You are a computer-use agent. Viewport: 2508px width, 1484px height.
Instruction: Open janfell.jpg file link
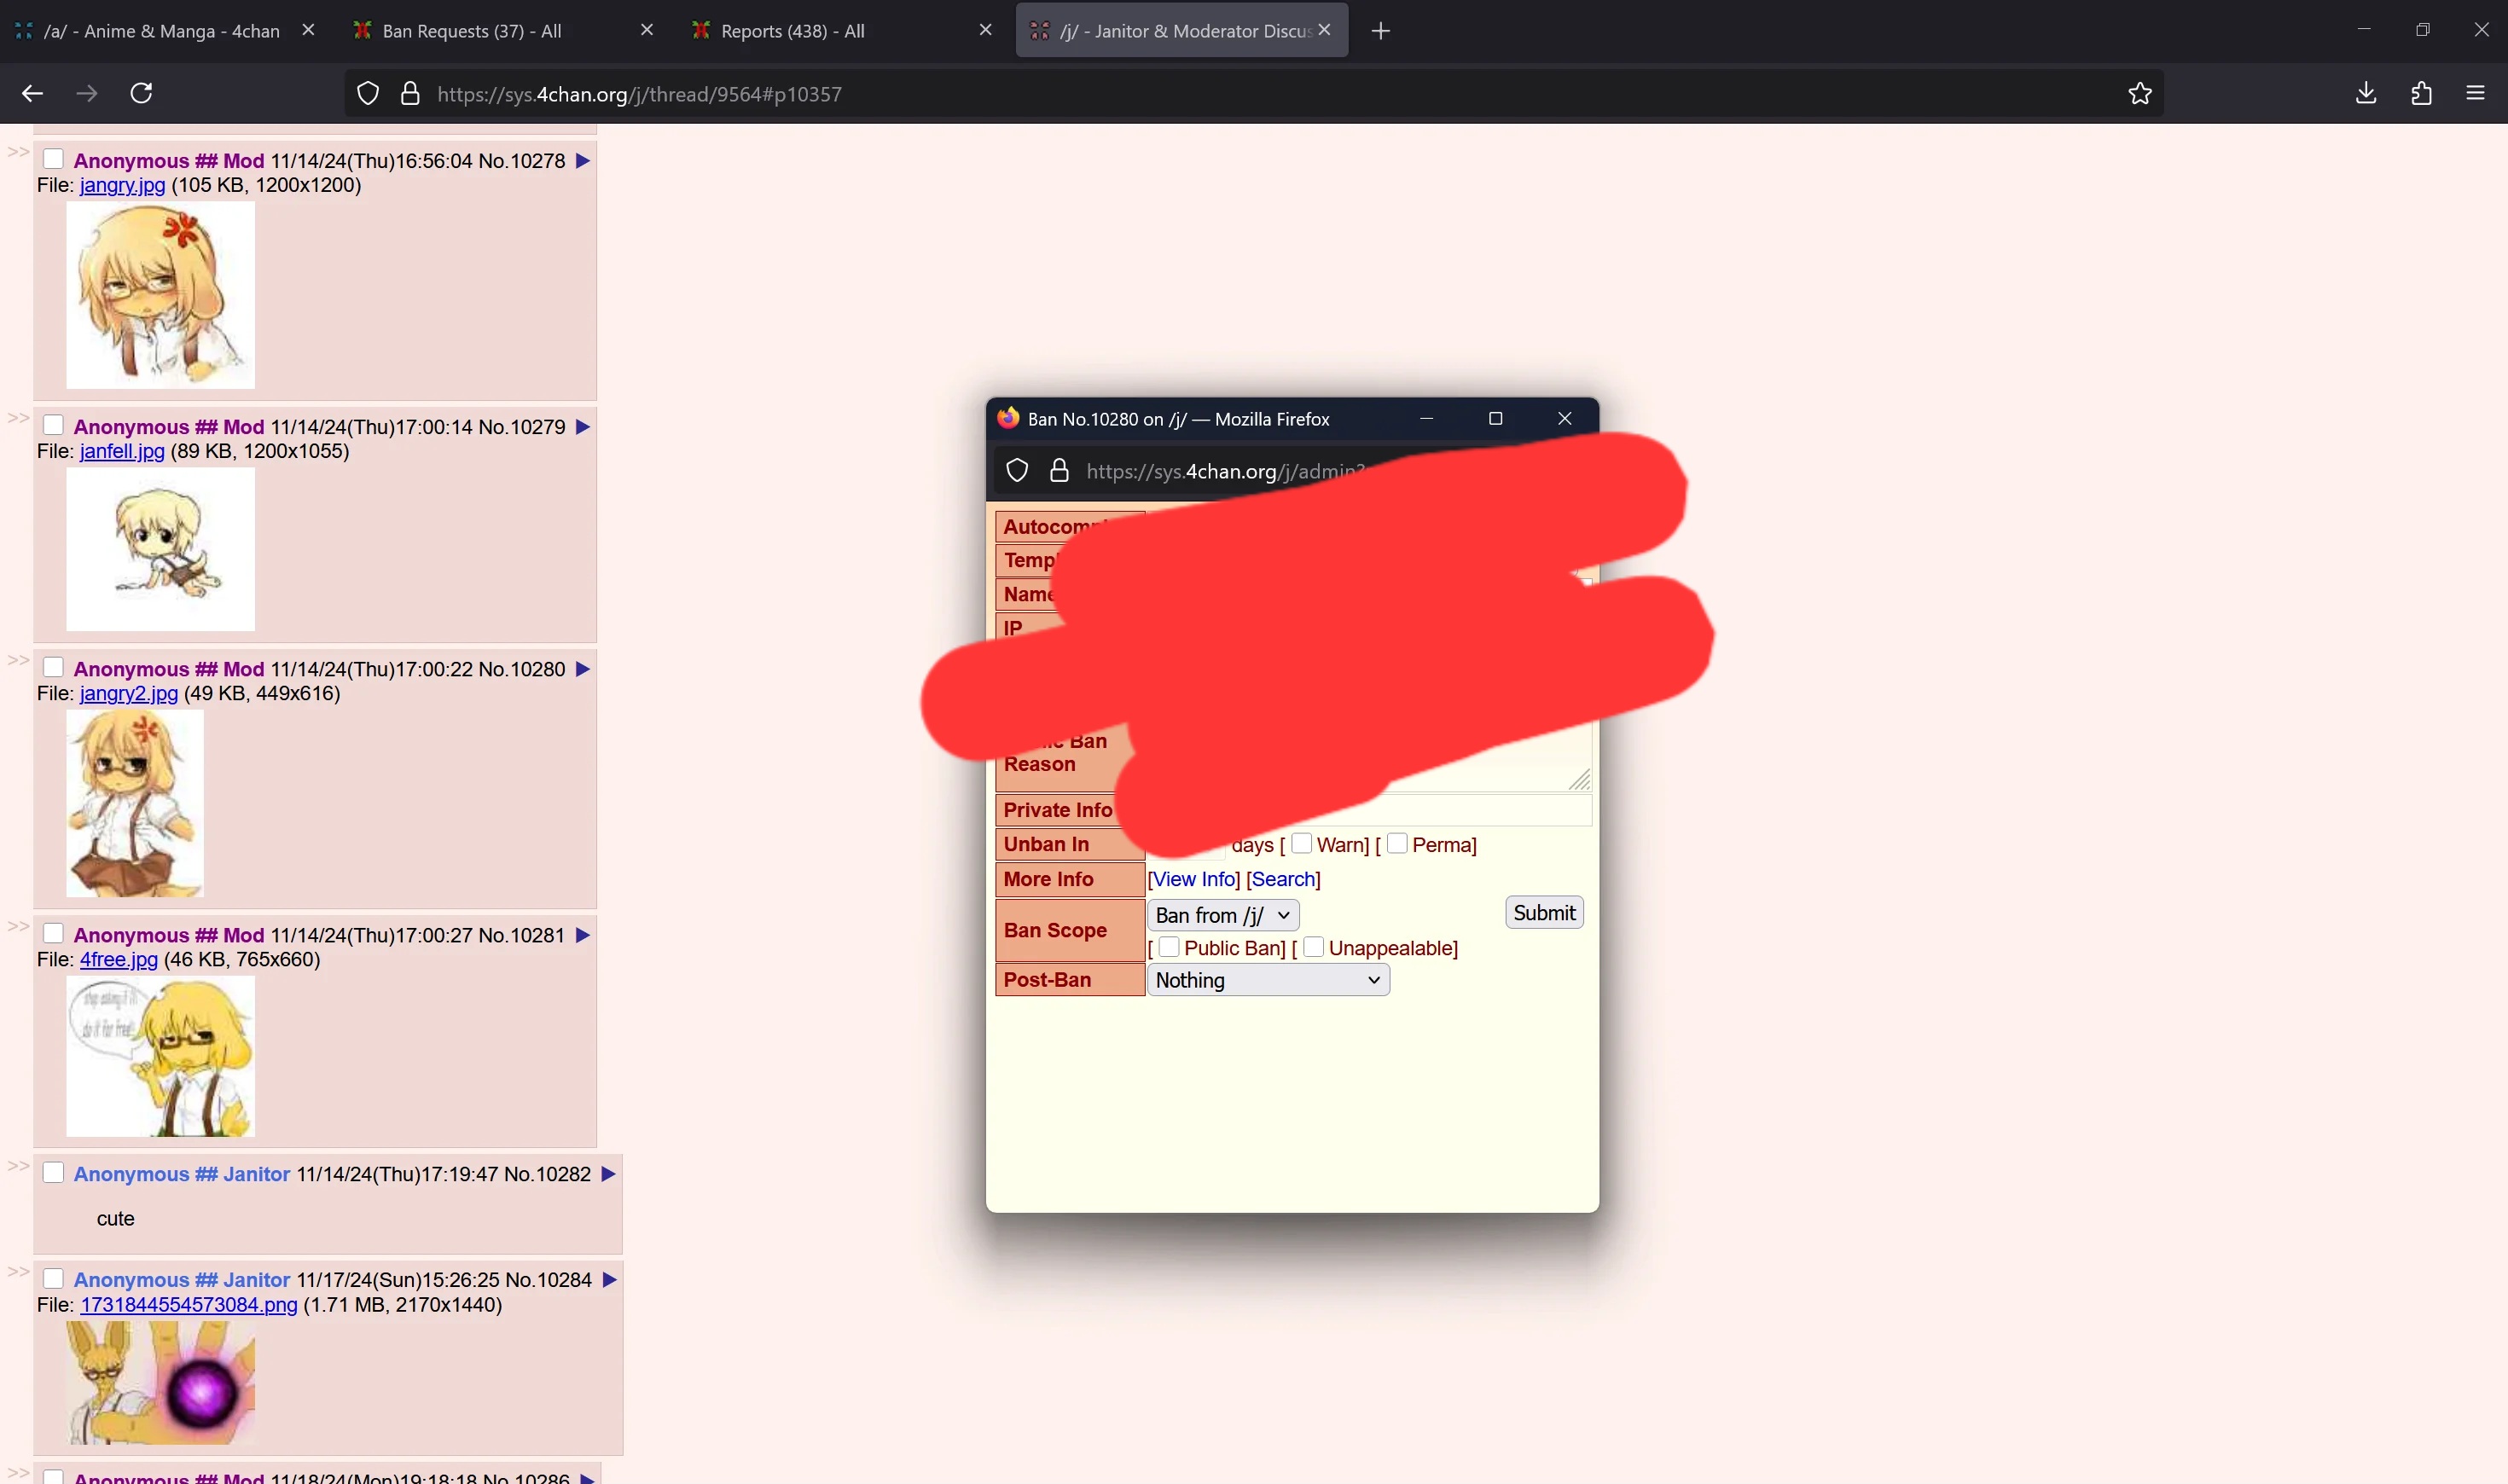[122, 451]
